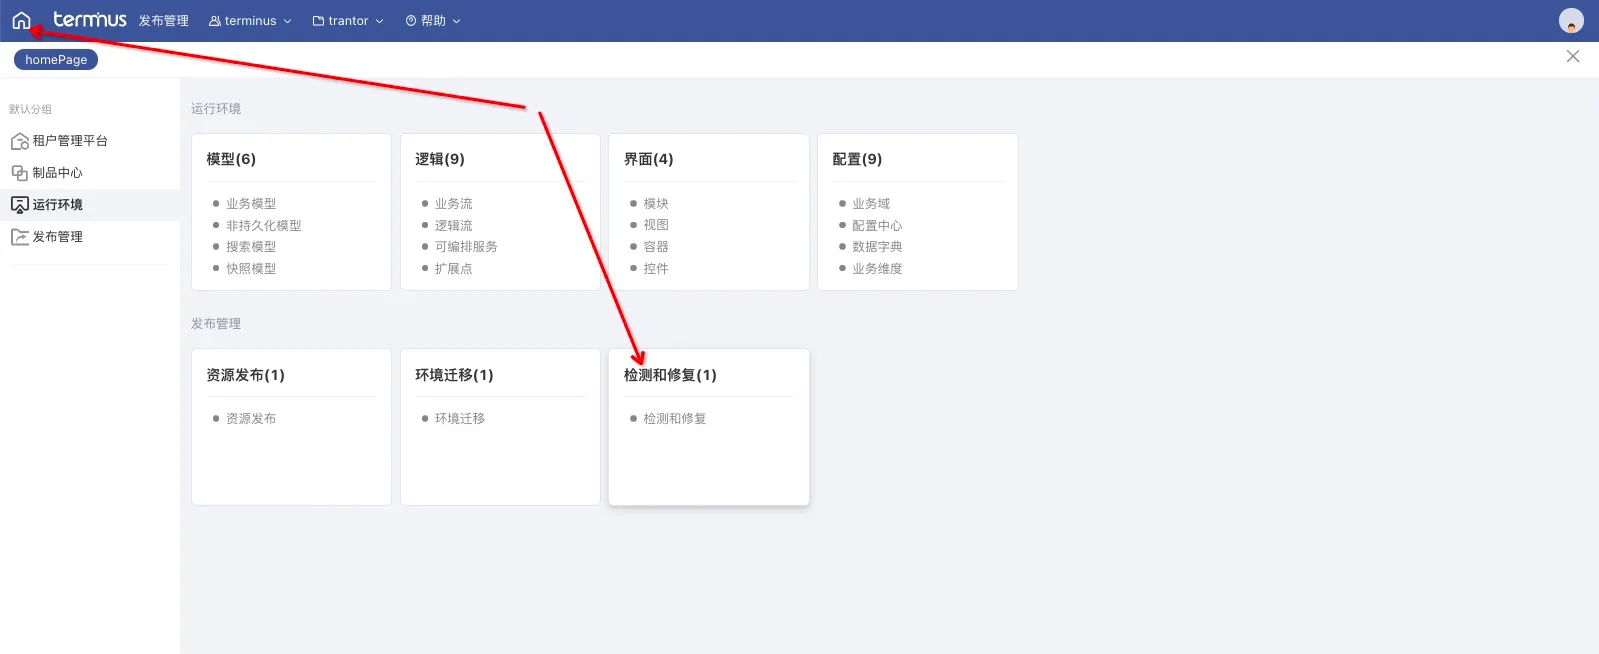This screenshot has height=654, width=1599.
Task: Open the 检测和修复(1) card heading
Action: (671, 375)
